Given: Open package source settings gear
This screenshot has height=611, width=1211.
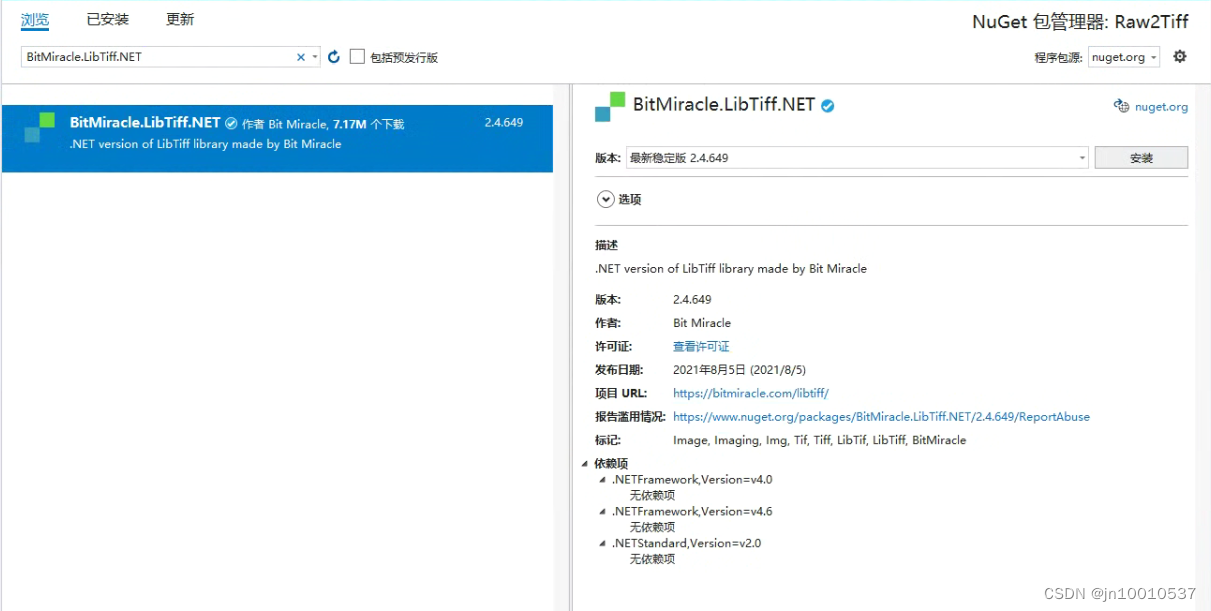Looking at the screenshot, I should pos(1180,57).
